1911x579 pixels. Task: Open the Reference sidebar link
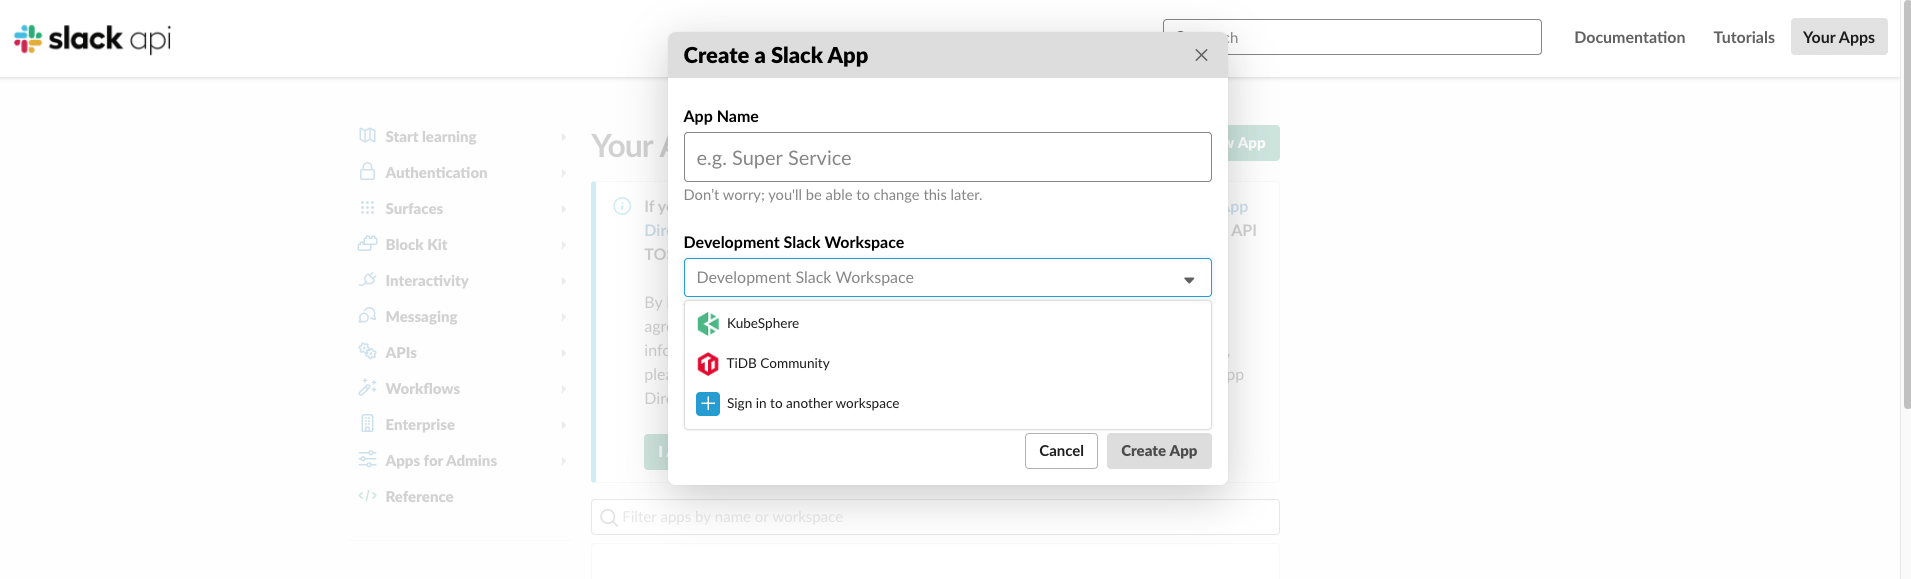[419, 496]
